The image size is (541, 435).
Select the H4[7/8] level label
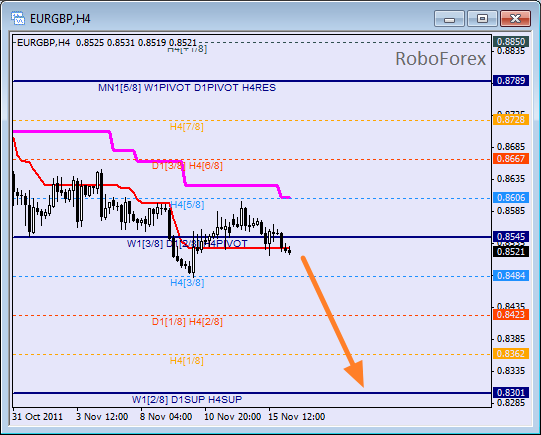187,127
